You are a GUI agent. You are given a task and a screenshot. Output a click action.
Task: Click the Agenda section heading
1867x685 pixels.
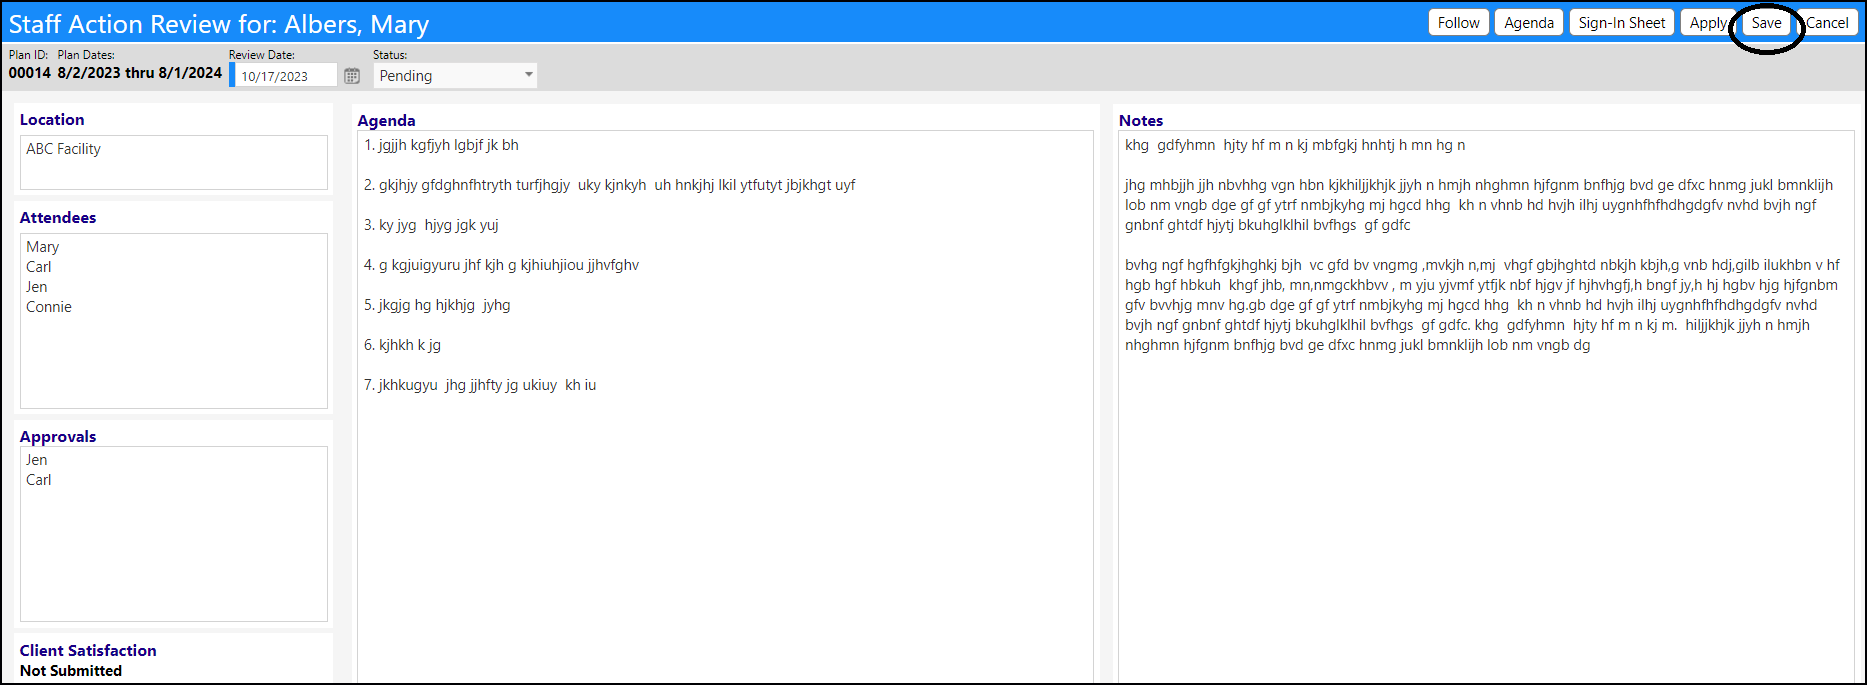(x=386, y=120)
